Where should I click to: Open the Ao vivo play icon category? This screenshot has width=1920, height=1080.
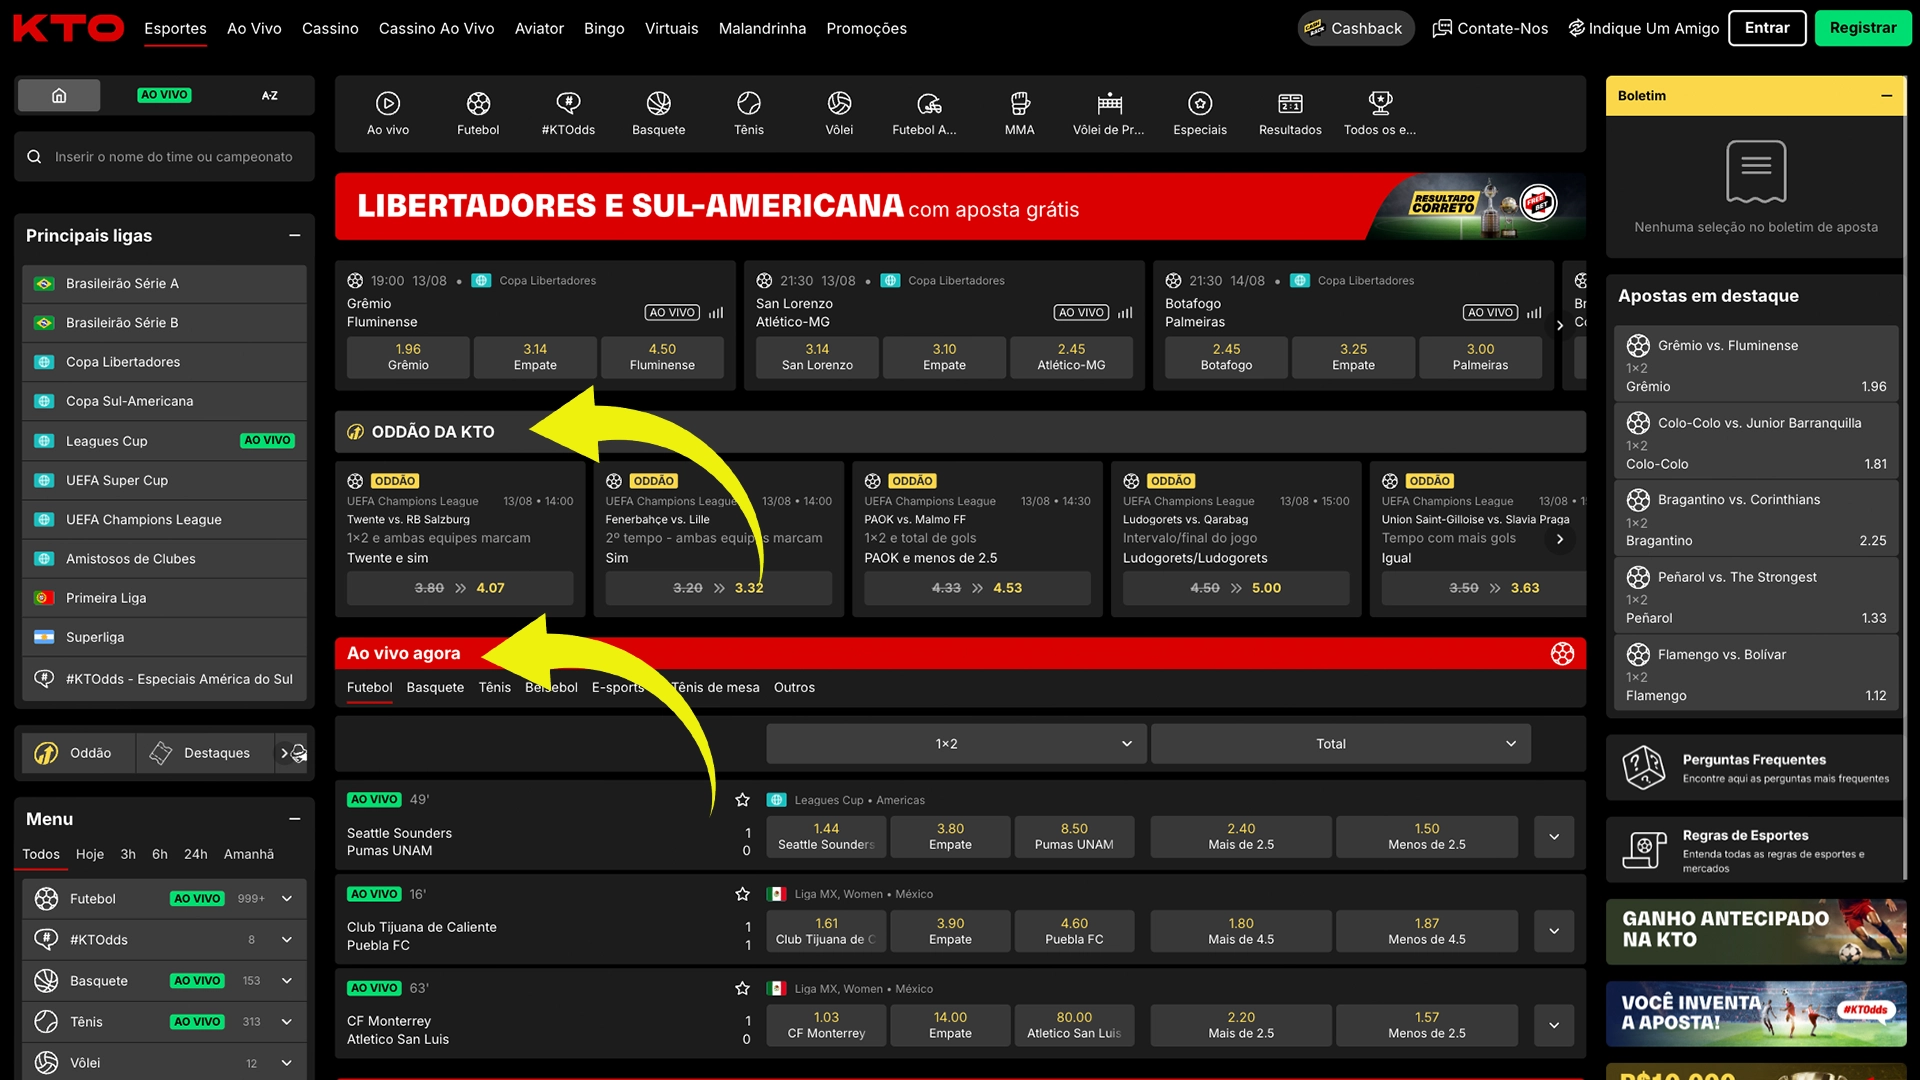coord(388,113)
